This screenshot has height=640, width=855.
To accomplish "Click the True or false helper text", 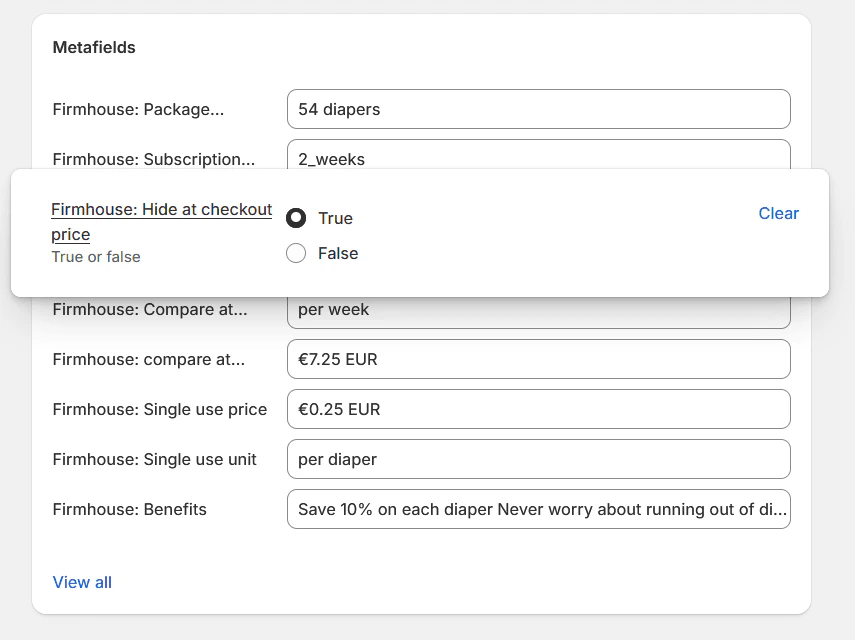I will click(x=96, y=257).
